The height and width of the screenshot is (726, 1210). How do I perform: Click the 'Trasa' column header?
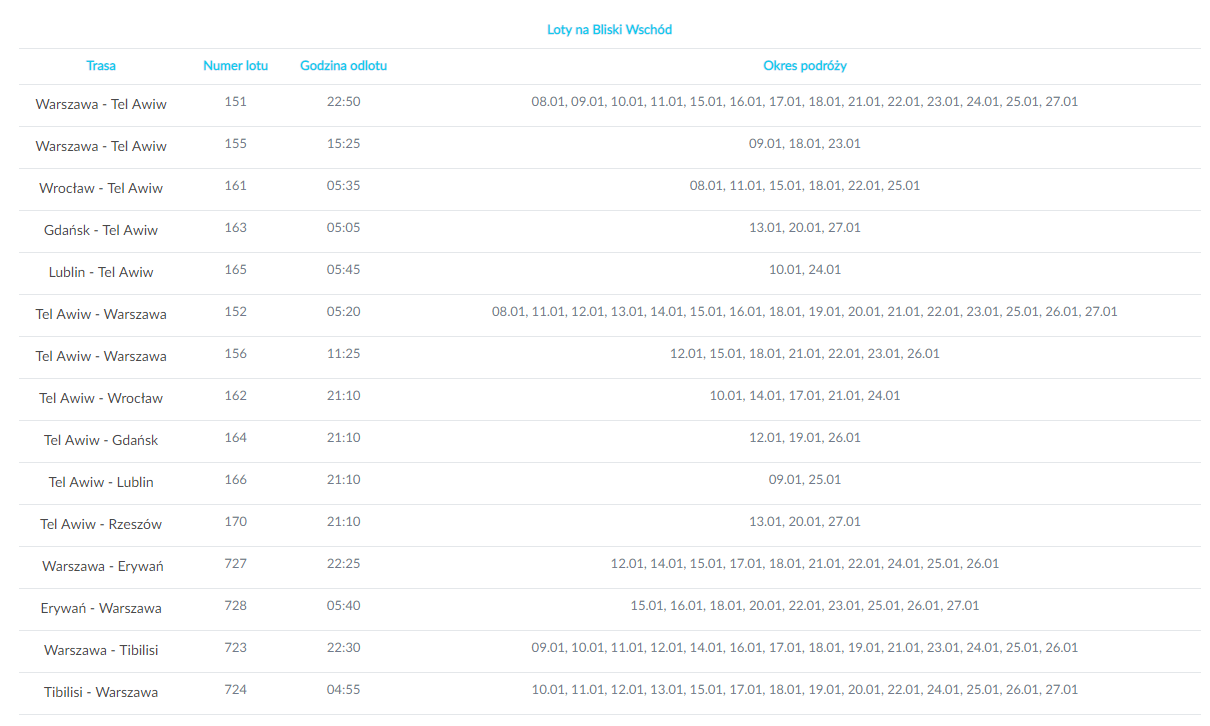coord(101,66)
